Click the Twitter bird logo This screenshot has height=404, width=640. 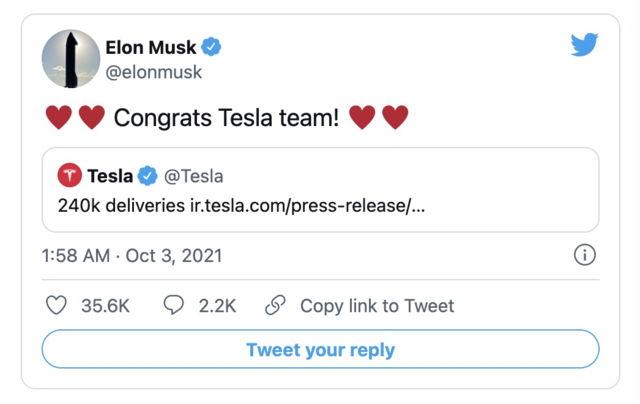tap(584, 45)
